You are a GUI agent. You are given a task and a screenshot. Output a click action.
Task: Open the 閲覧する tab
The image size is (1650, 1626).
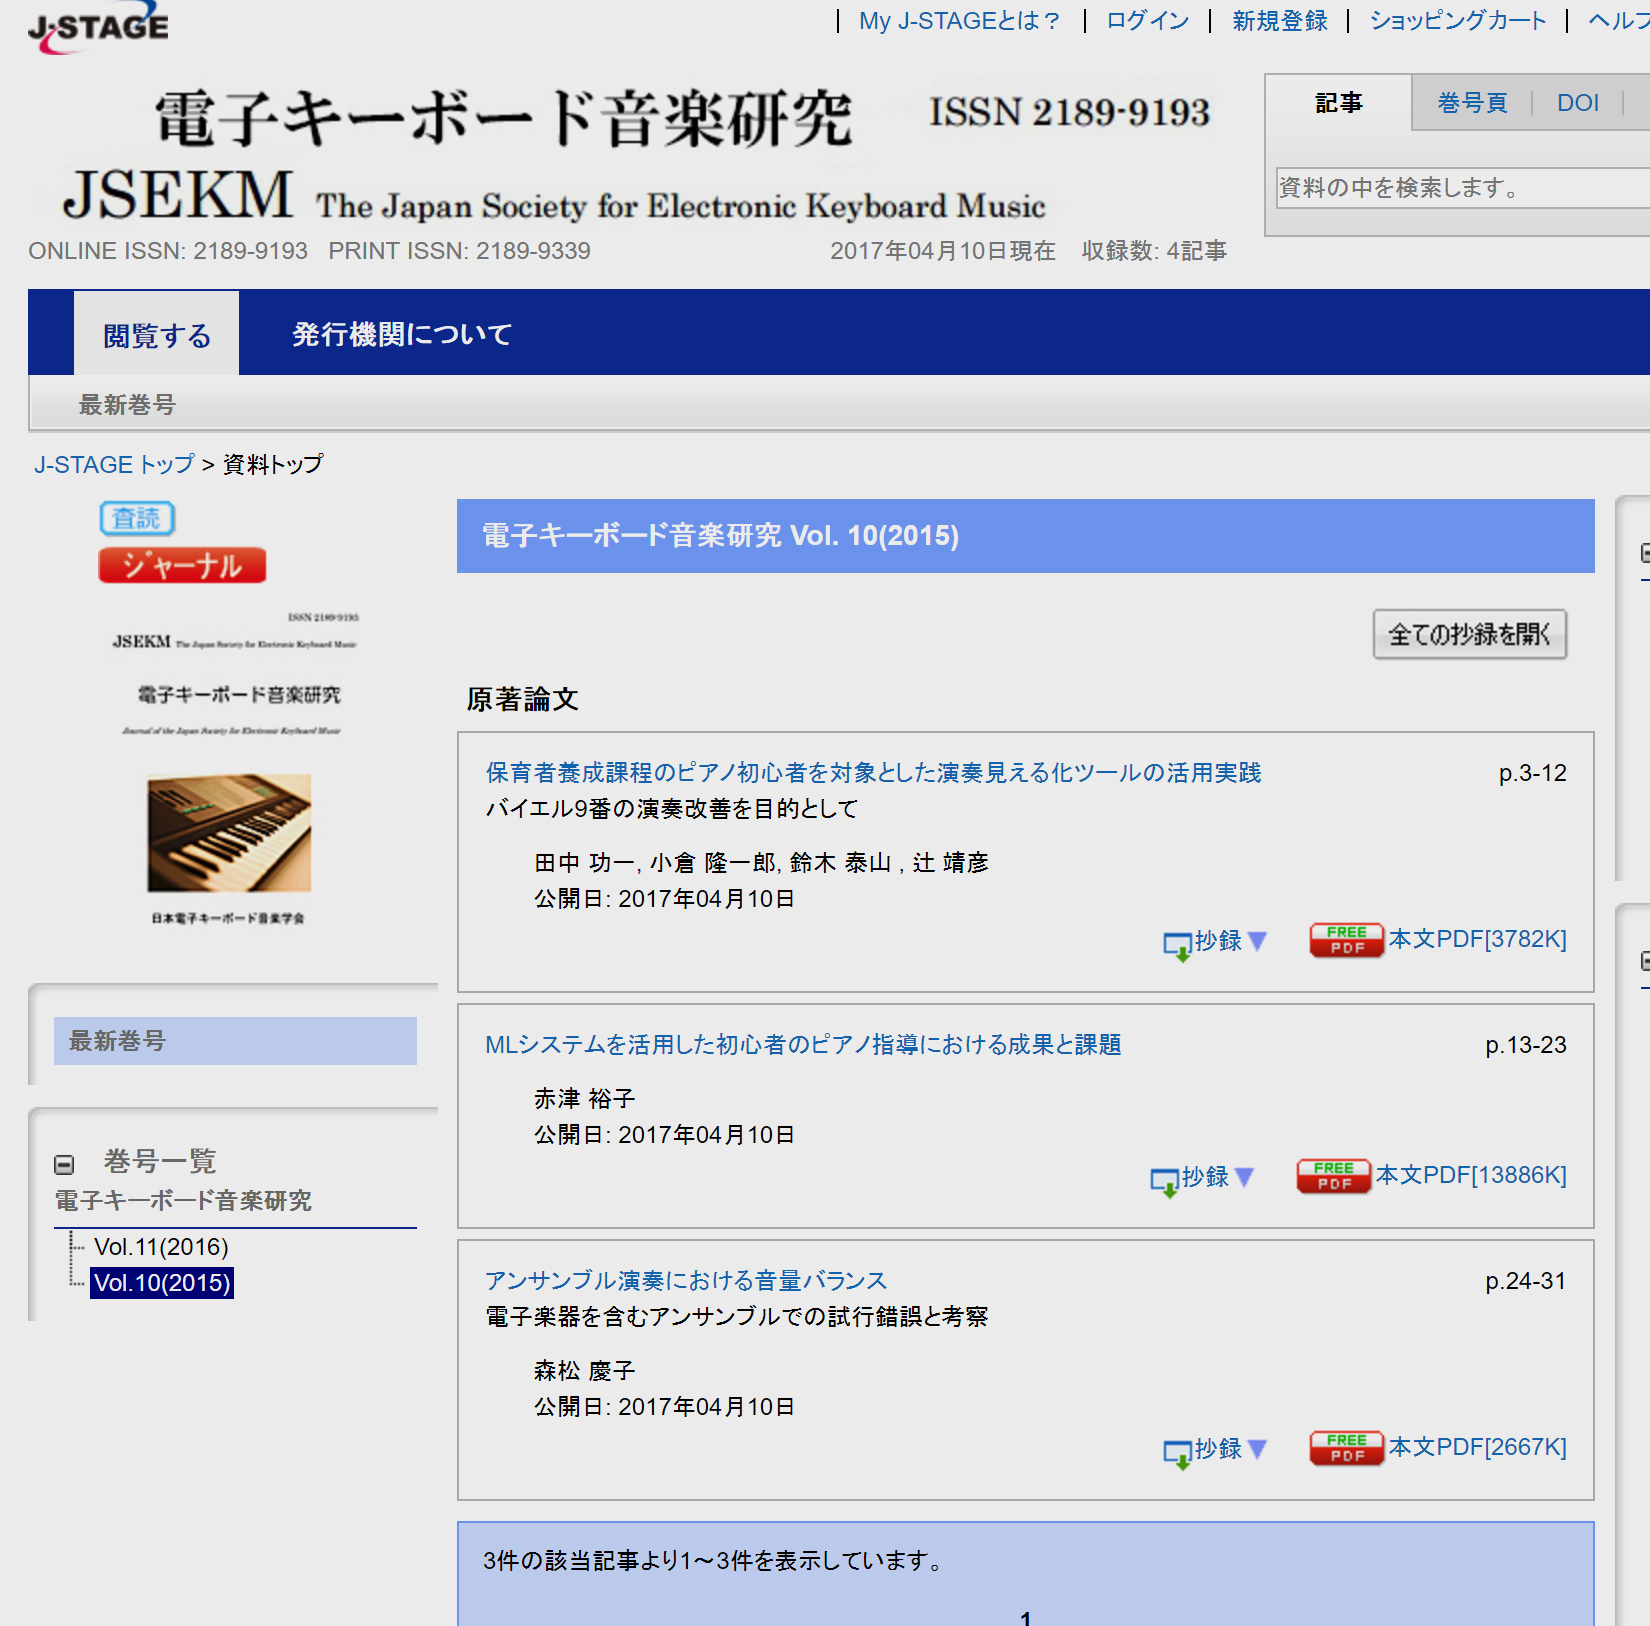point(157,334)
